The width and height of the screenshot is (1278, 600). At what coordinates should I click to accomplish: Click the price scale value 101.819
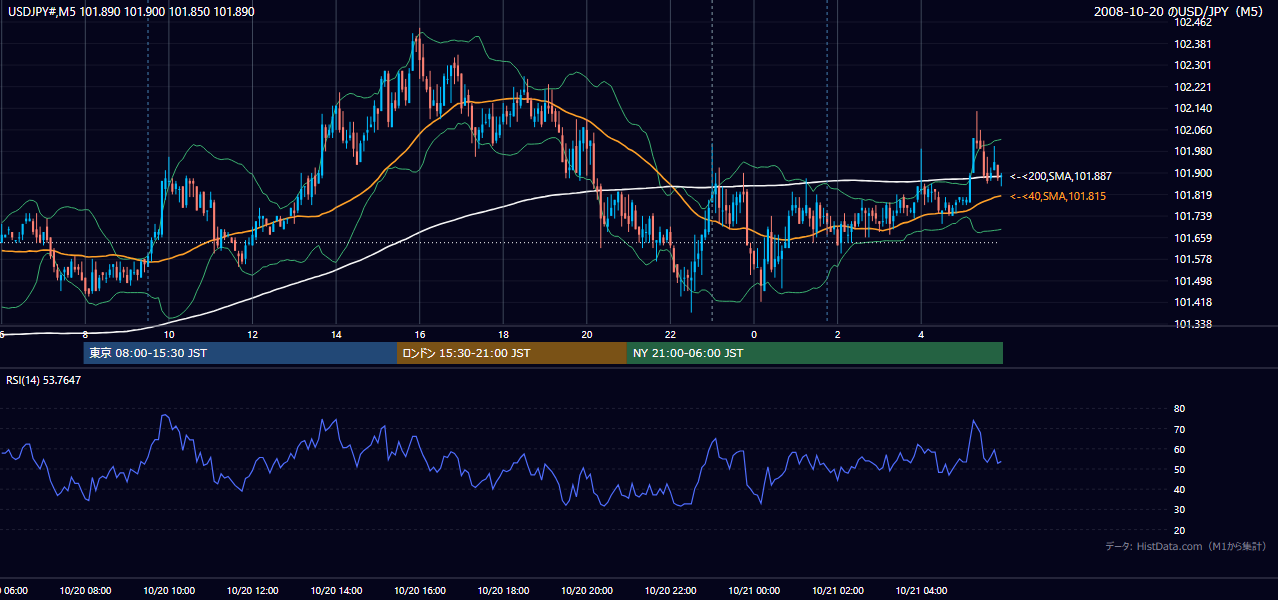click(1193, 195)
